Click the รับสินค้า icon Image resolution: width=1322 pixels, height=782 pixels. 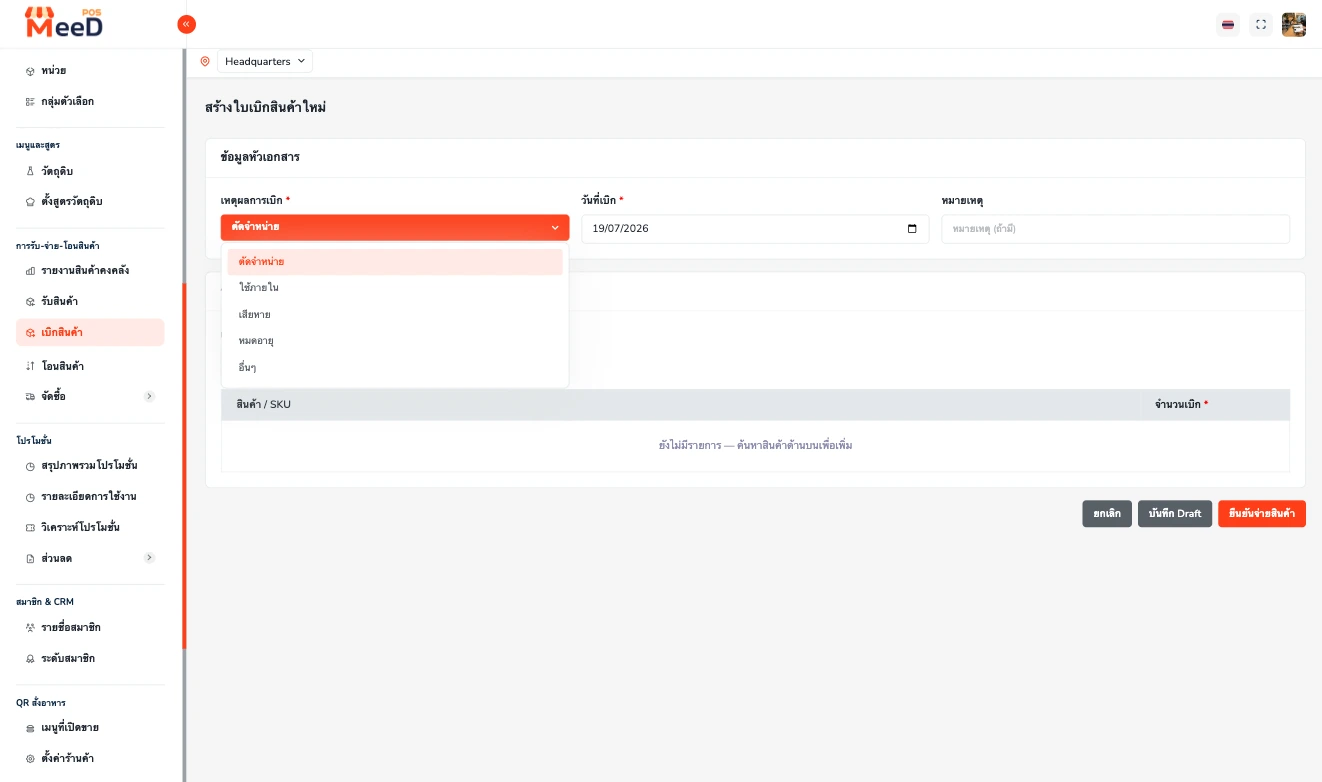click(30, 301)
